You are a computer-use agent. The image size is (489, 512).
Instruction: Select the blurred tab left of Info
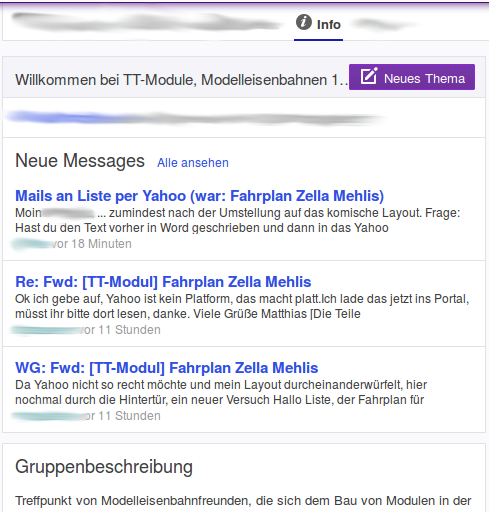click(x=146, y=22)
